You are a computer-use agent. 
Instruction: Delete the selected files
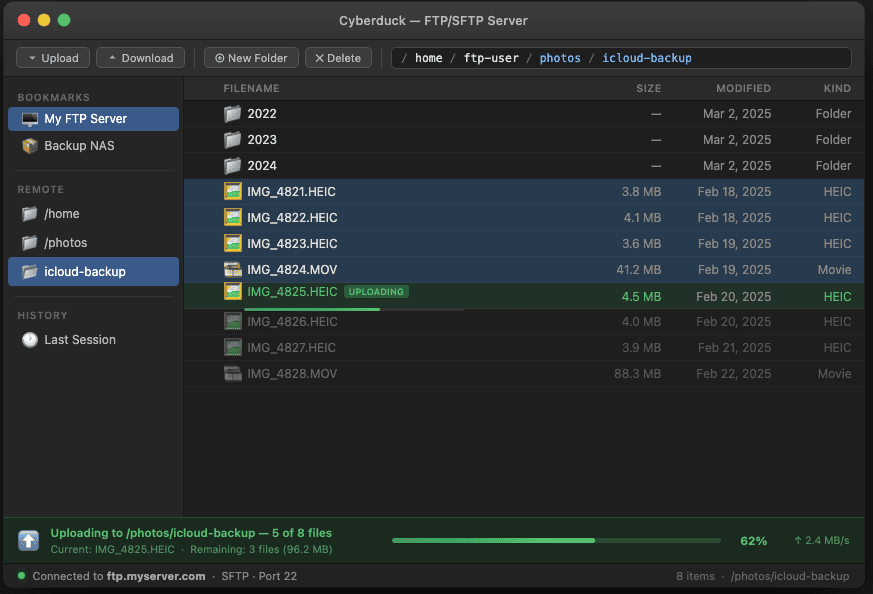[338, 57]
